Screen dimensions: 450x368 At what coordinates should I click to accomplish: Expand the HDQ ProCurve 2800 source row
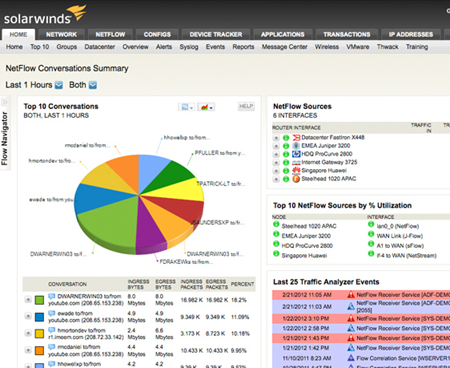coord(276,154)
